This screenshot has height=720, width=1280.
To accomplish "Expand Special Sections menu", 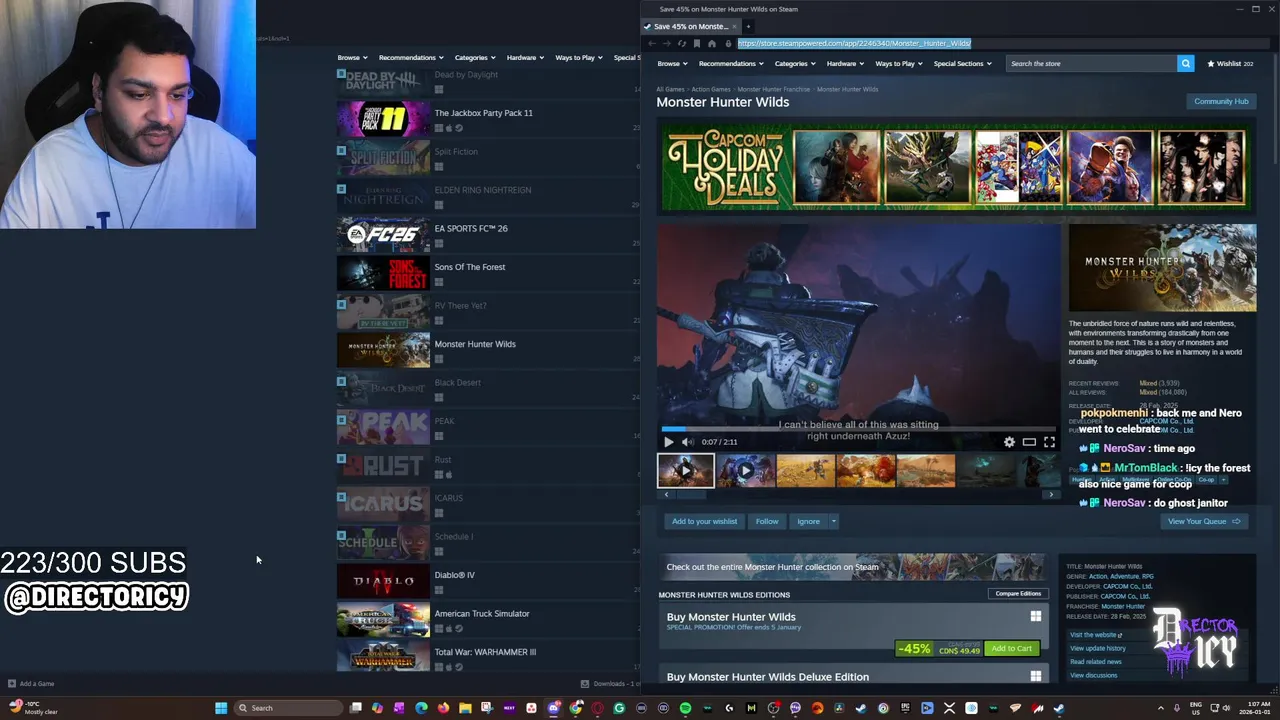I will pyautogui.click(x=962, y=63).
